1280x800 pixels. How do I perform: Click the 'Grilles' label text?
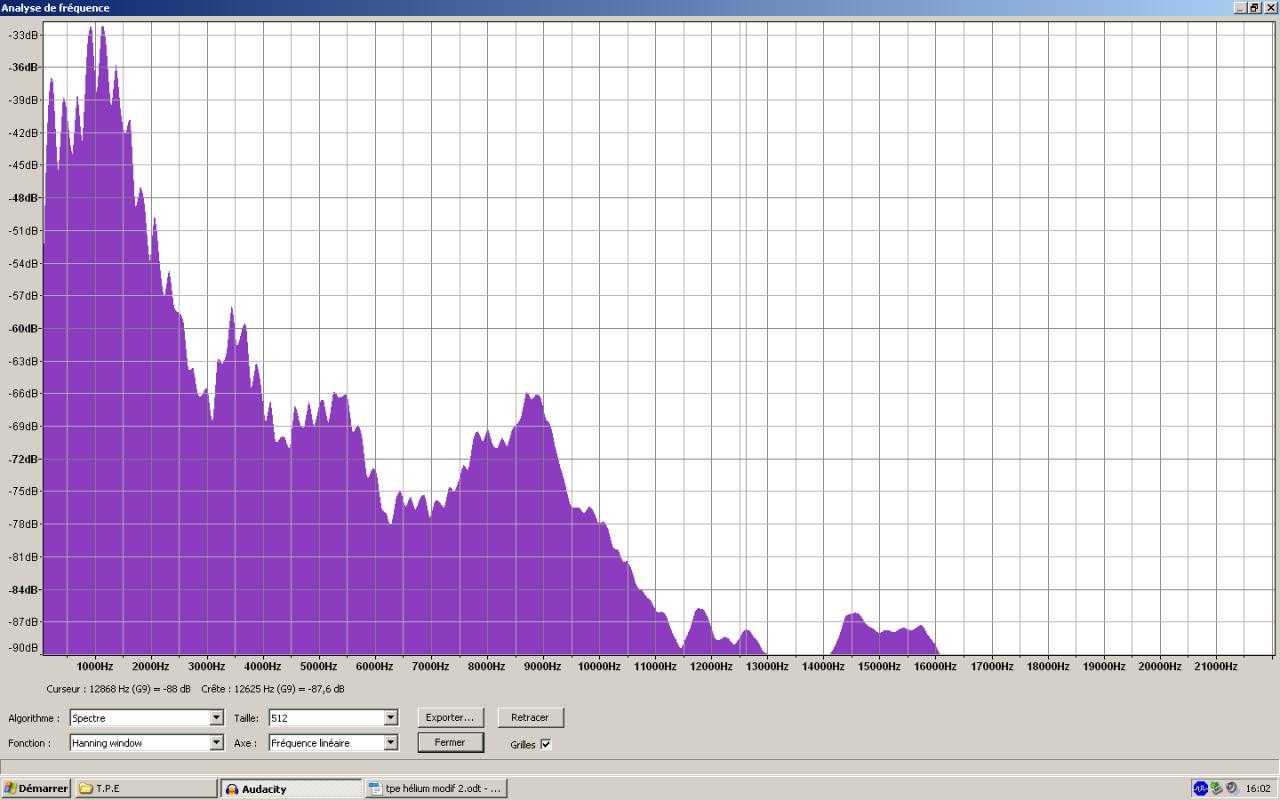(523, 744)
